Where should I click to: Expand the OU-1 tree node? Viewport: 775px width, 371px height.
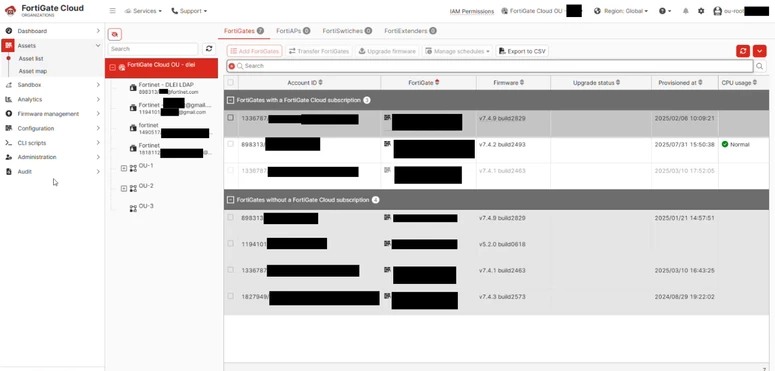point(124,168)
